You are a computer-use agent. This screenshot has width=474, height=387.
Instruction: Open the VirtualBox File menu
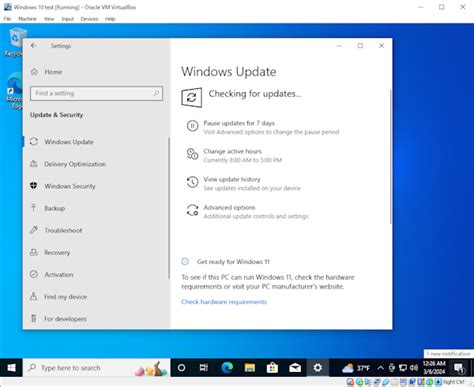[x=7, y=19]
